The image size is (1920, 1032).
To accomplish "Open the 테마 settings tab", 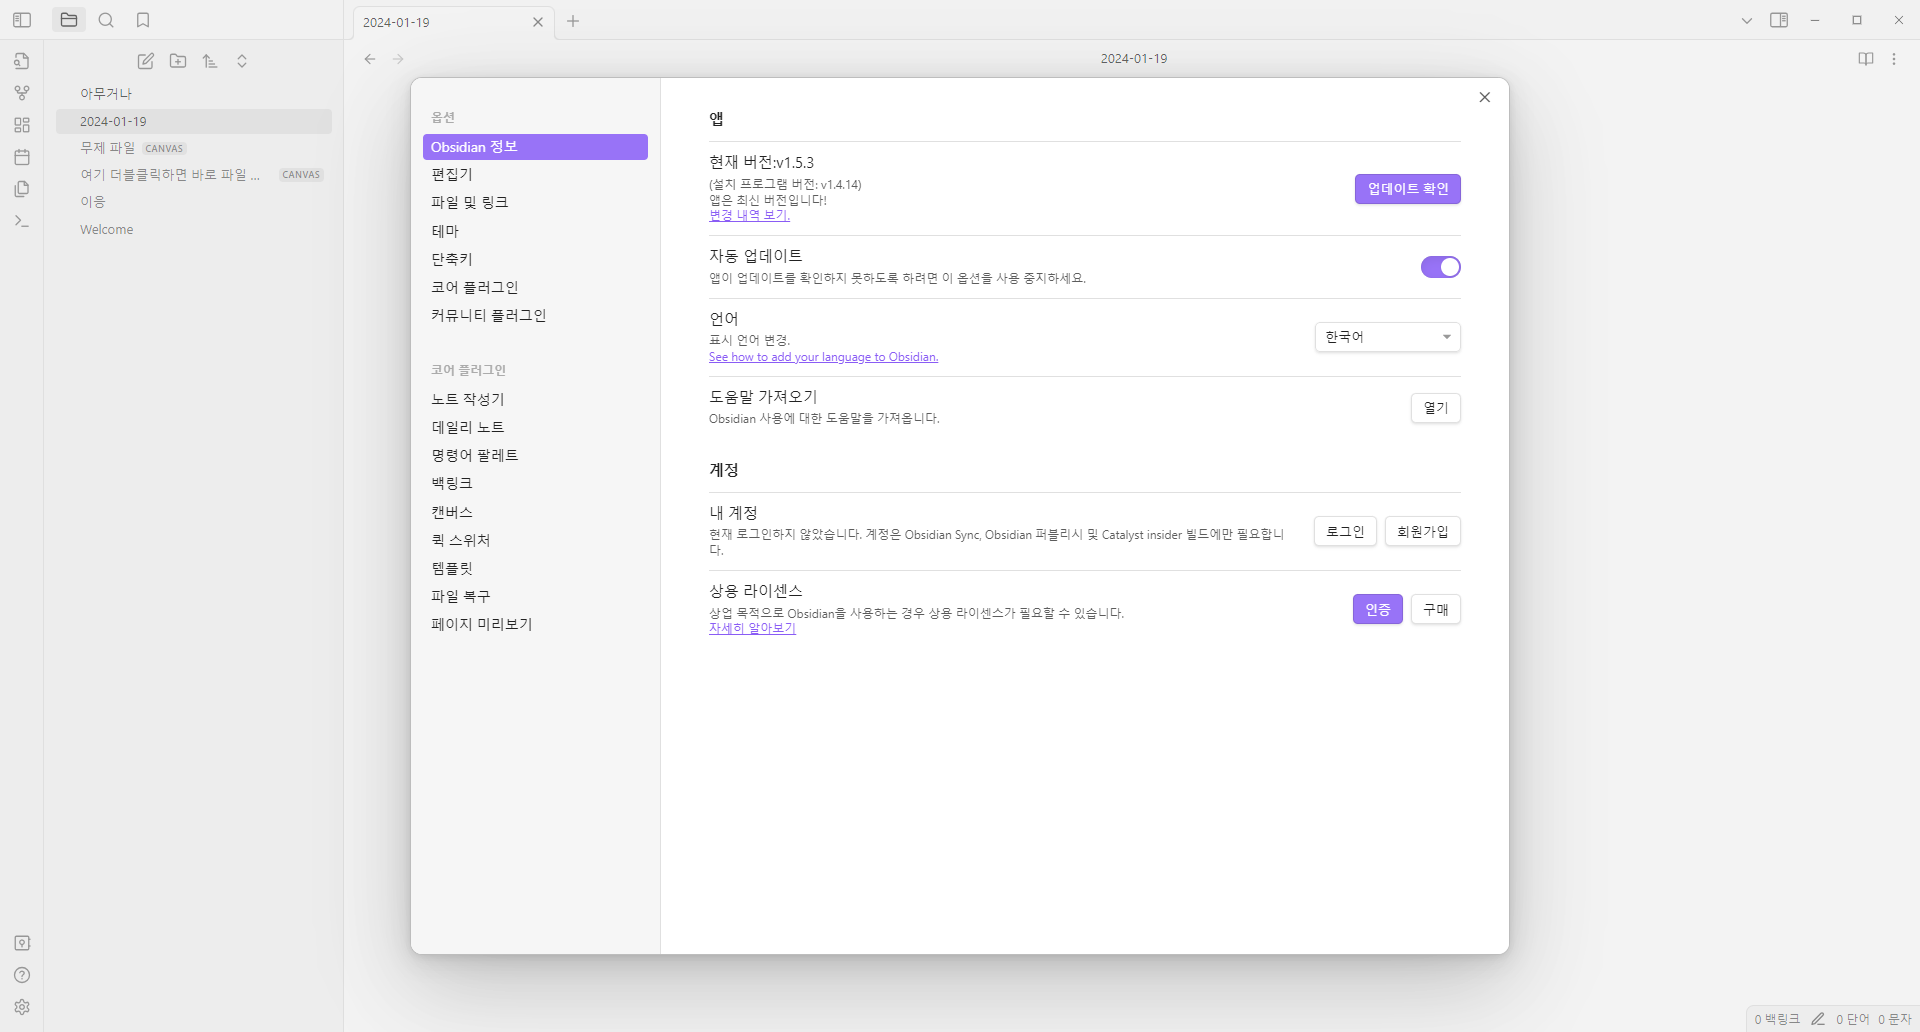I will [x=535, y=231].
